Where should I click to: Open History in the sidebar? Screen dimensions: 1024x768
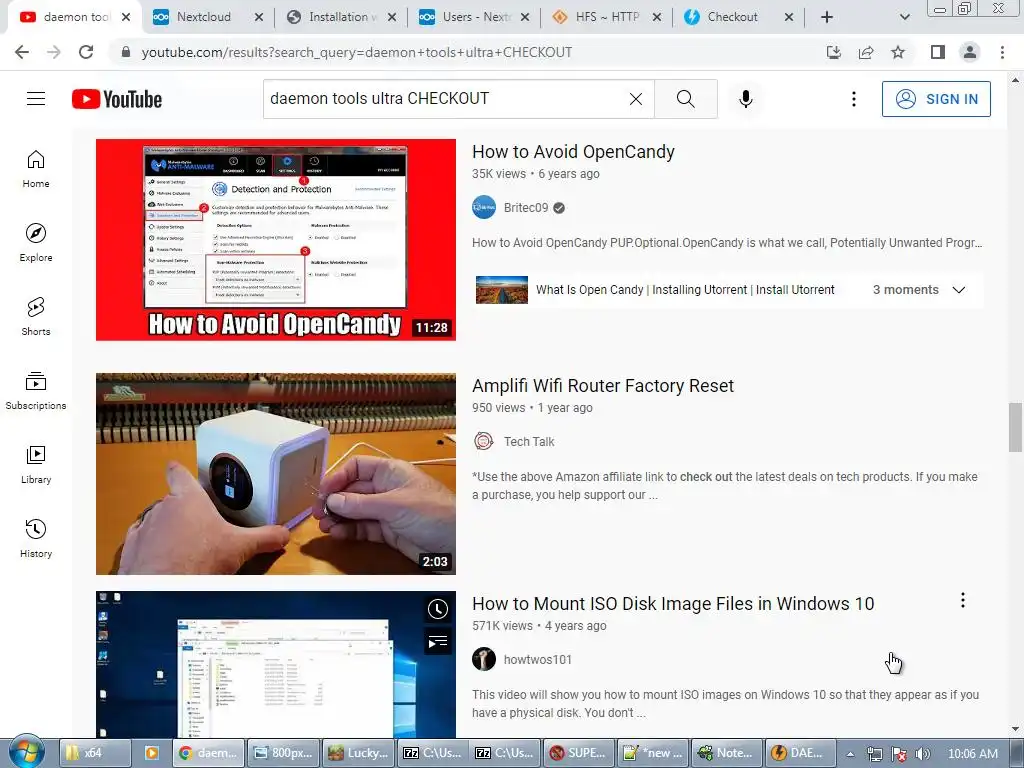click(x=36, y=538)
